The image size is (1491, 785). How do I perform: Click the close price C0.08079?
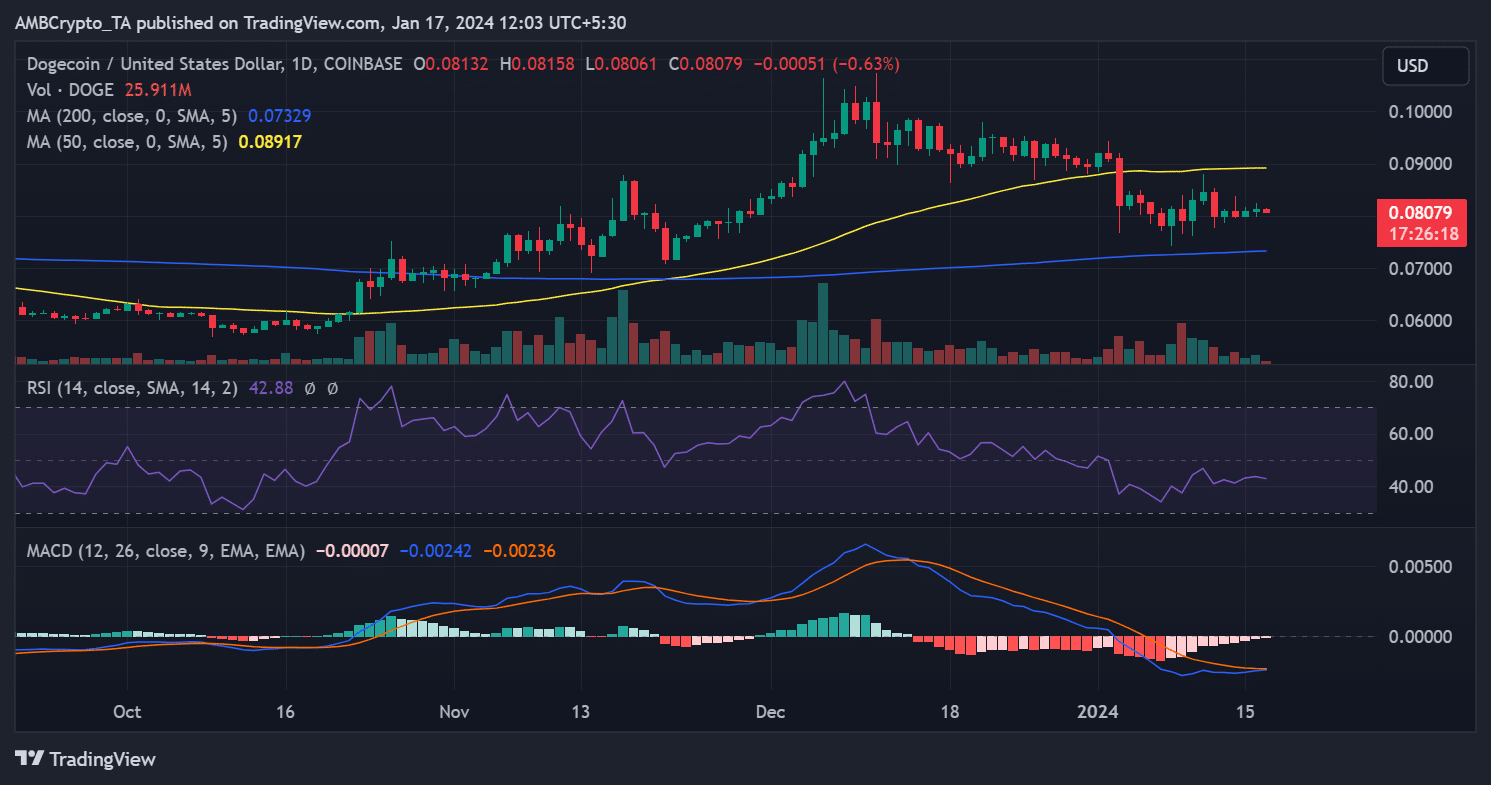[x=704, y=64]
